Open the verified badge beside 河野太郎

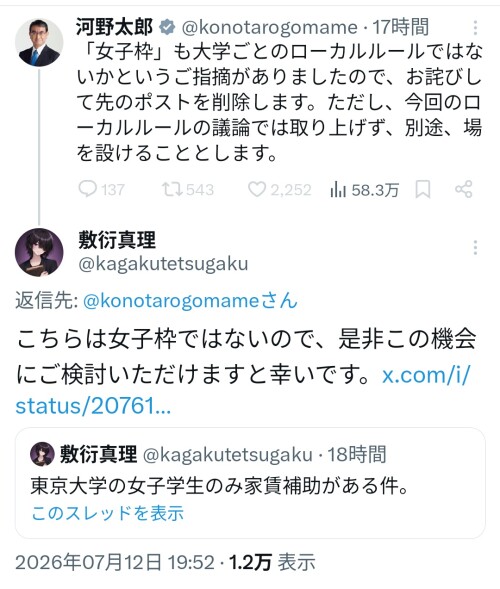[167, 27]
